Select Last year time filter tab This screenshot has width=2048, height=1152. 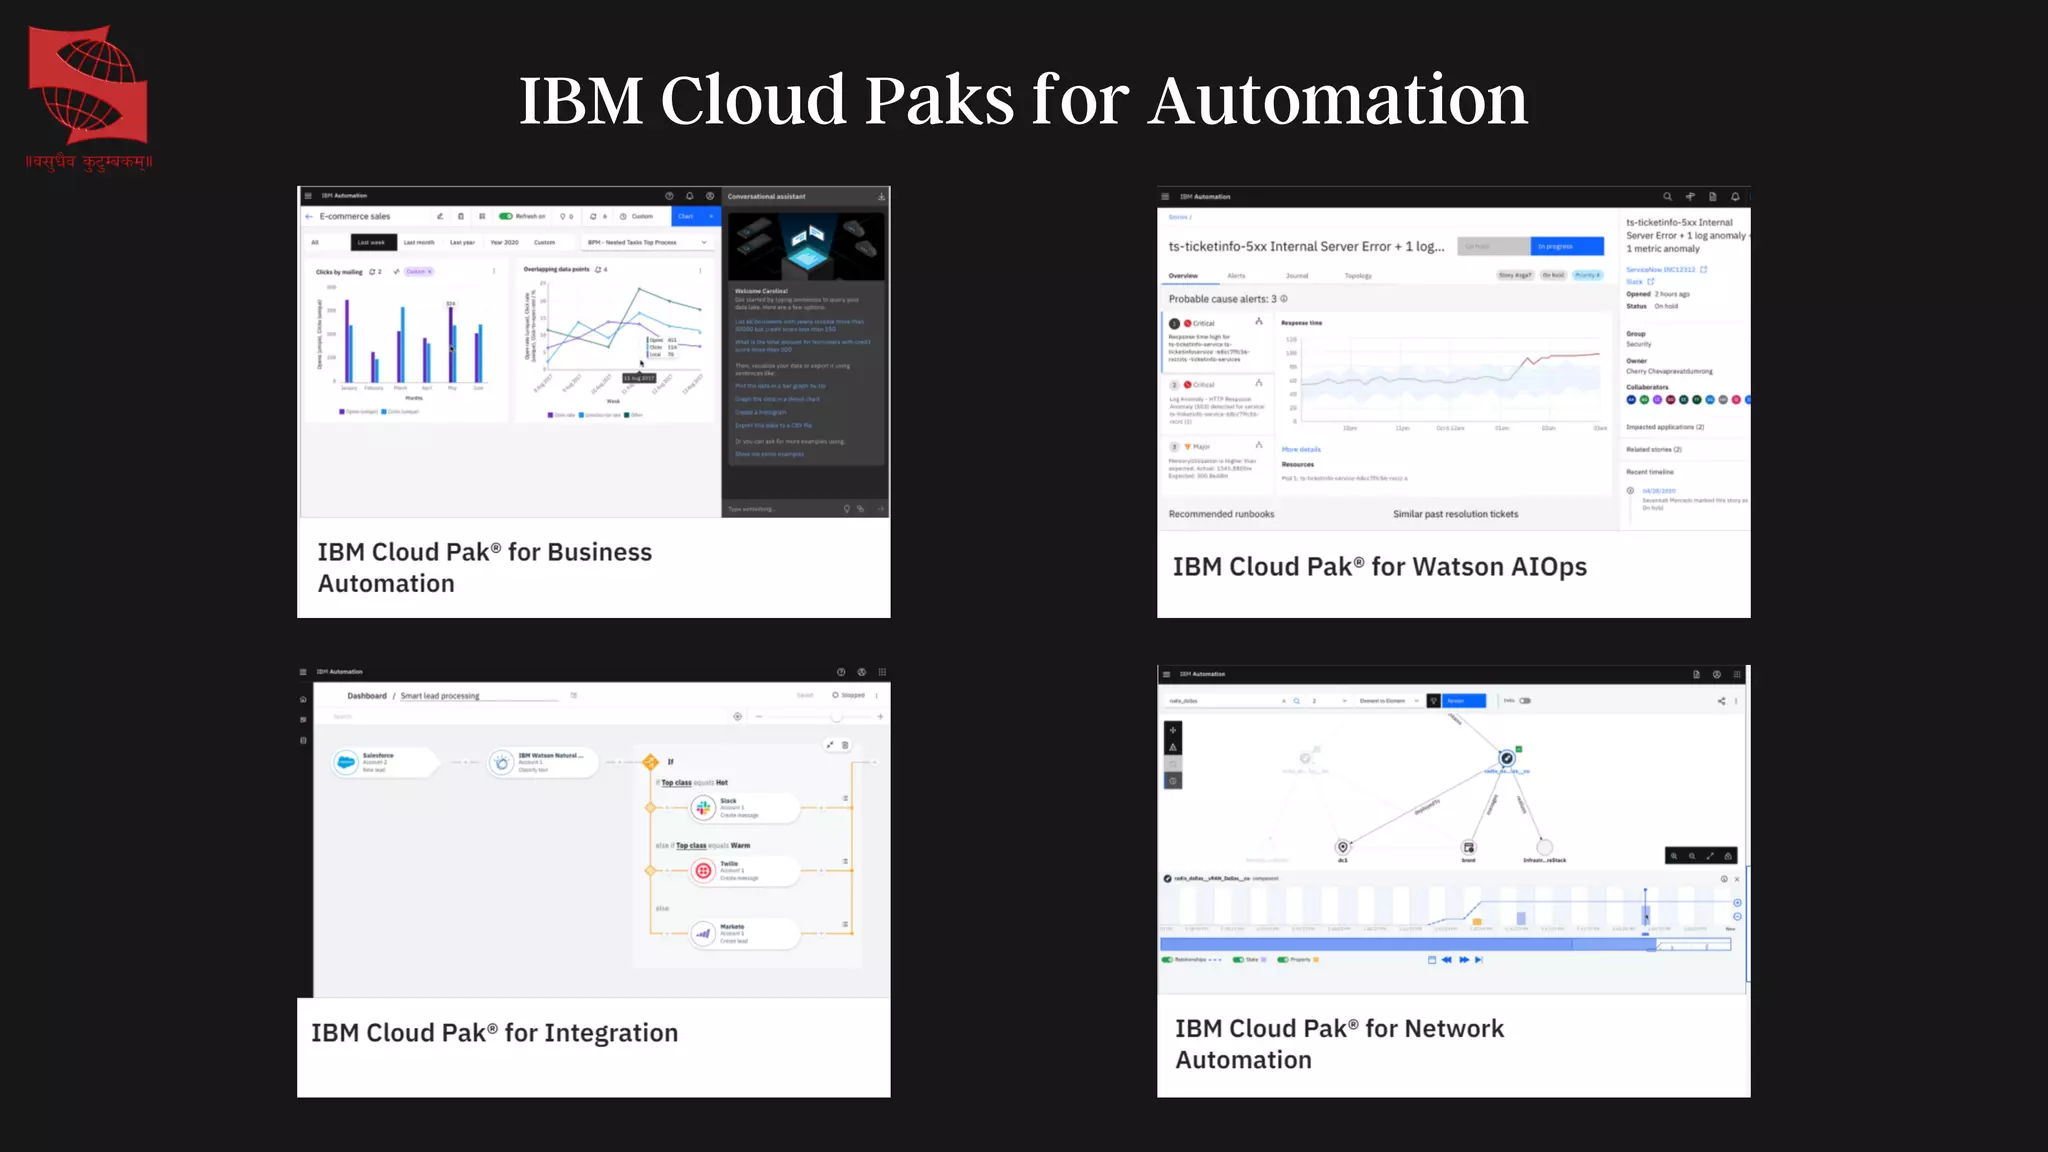click(462, 243)
